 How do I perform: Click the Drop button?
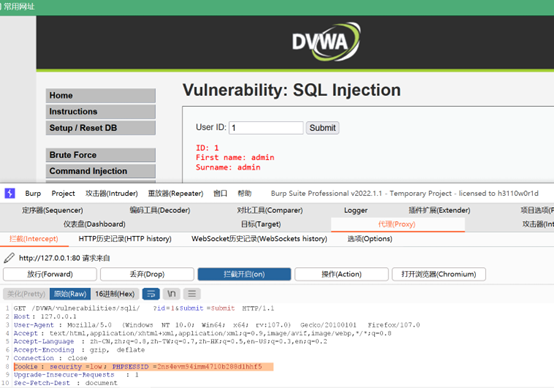[147, 274]
